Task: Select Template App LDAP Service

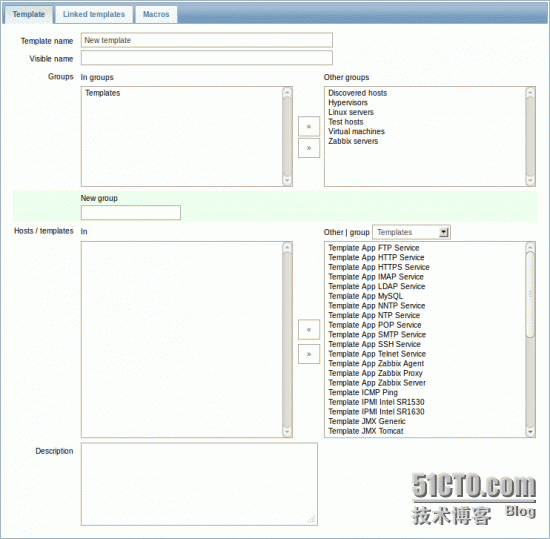Action: point(376,287)
